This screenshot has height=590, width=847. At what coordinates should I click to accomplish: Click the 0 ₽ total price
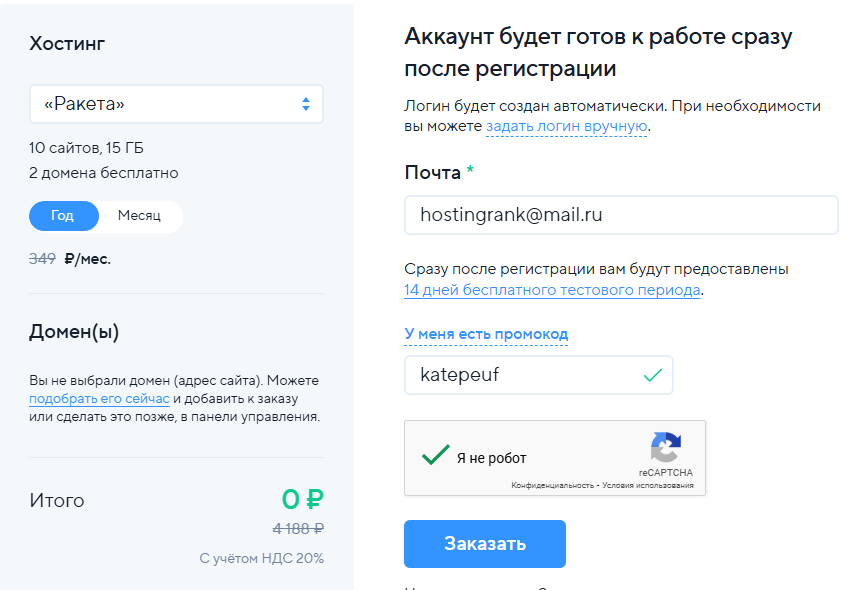click(302, 499)
